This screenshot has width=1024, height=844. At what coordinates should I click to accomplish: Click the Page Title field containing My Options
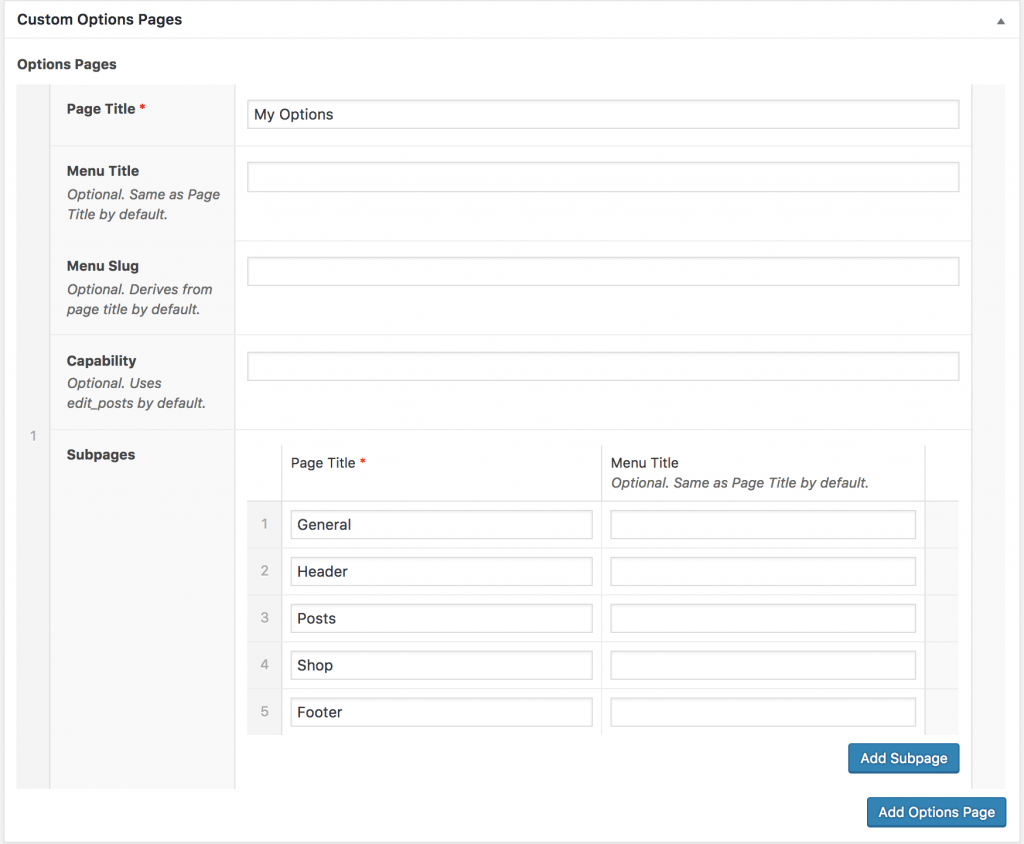pos(603,114)
